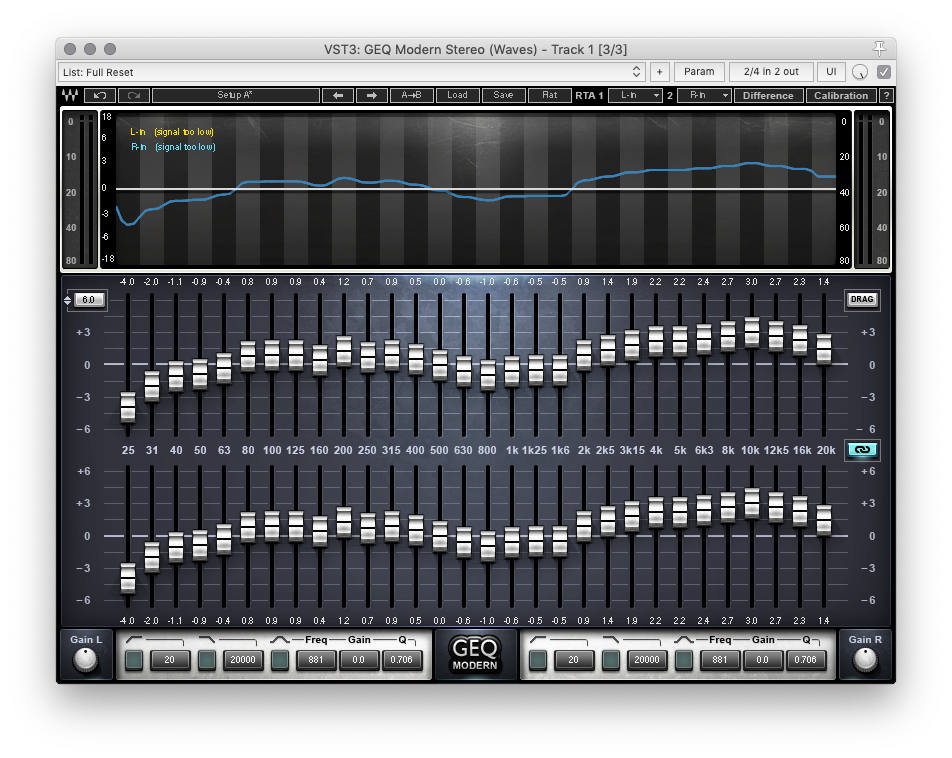Image resolution: width=952 pixels, height=758 pixels.
Task: Open the WaveSystem menu via Waves logo icon
Action: click(x=69, y=95)
